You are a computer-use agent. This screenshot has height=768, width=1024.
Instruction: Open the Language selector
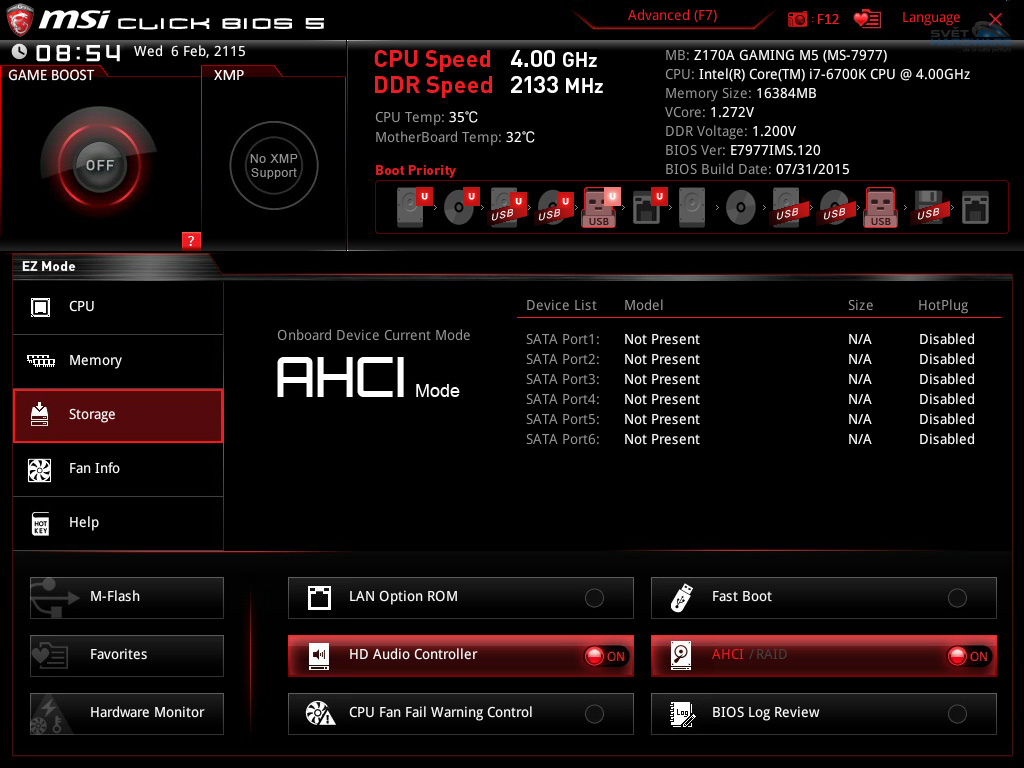coord(930,17)
